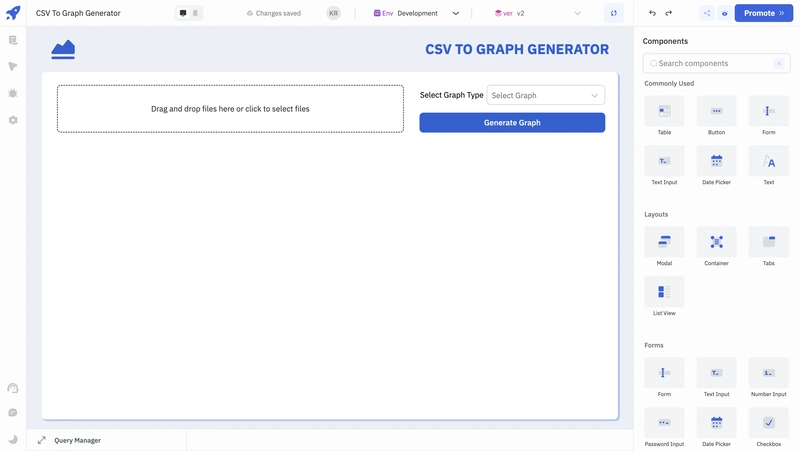The height and width of the screenshot is (451, 800).
Task: Open the Select Graph dropdown
Action: (545, 95)
